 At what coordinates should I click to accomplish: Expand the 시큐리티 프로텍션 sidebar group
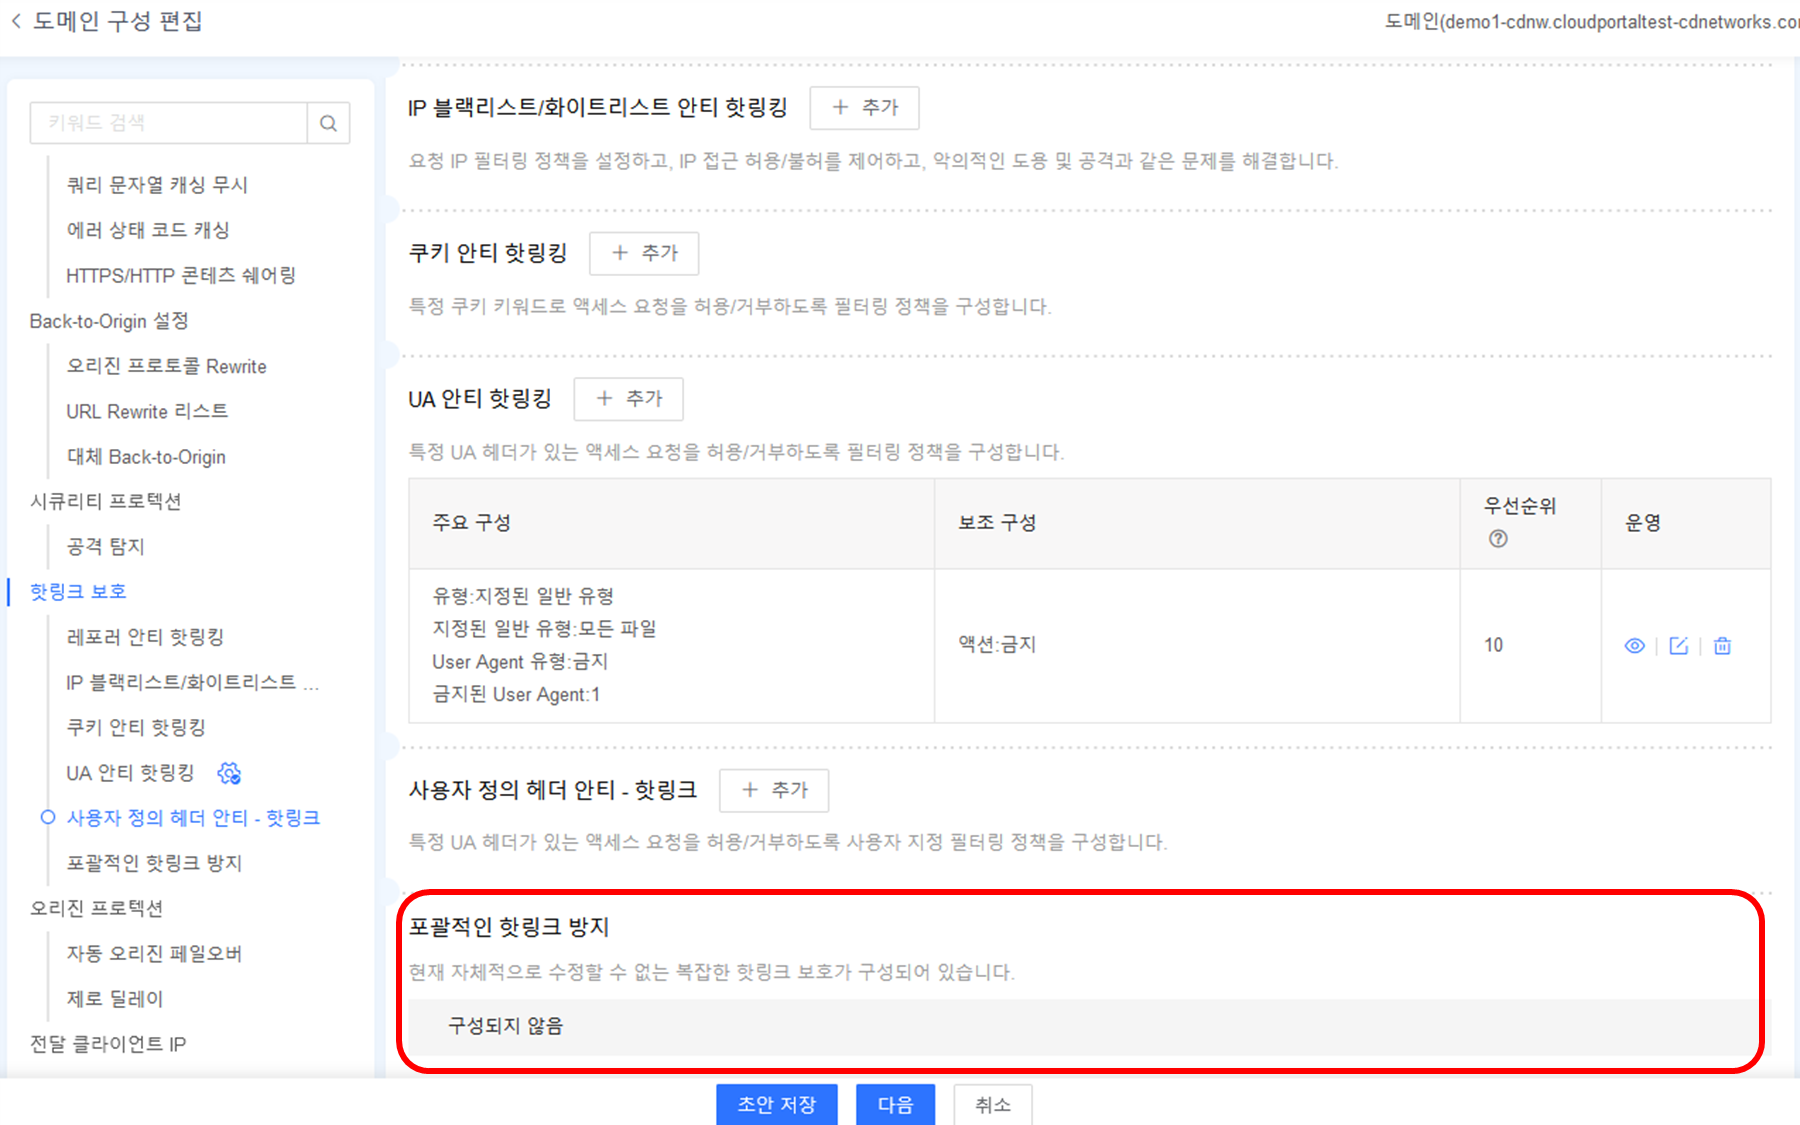[x=105, y=501]
